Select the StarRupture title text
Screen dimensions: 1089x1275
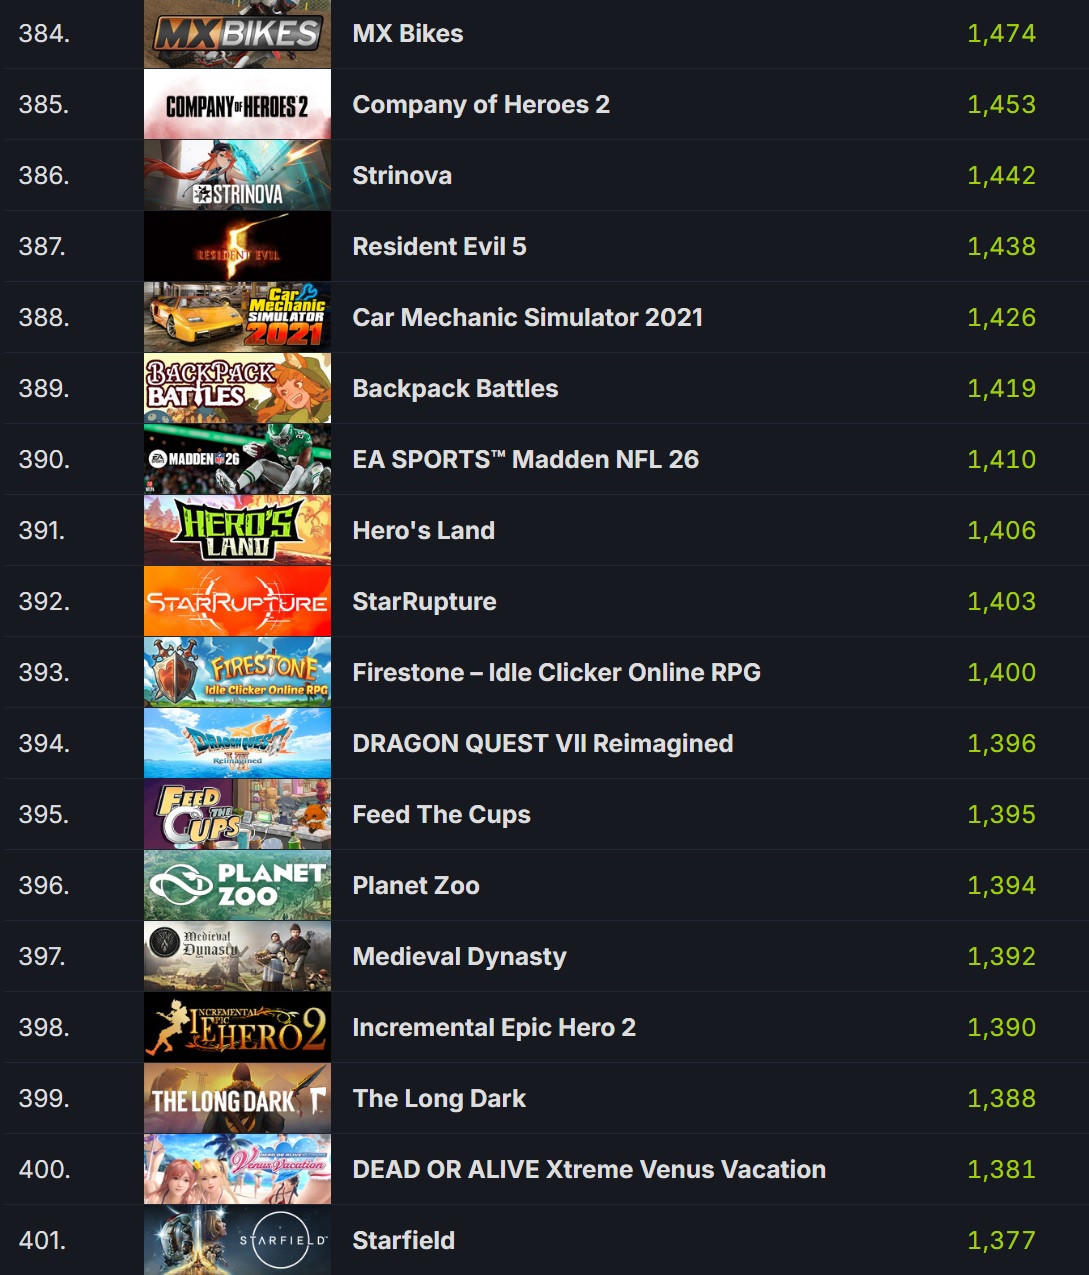[x=424, y=602]
